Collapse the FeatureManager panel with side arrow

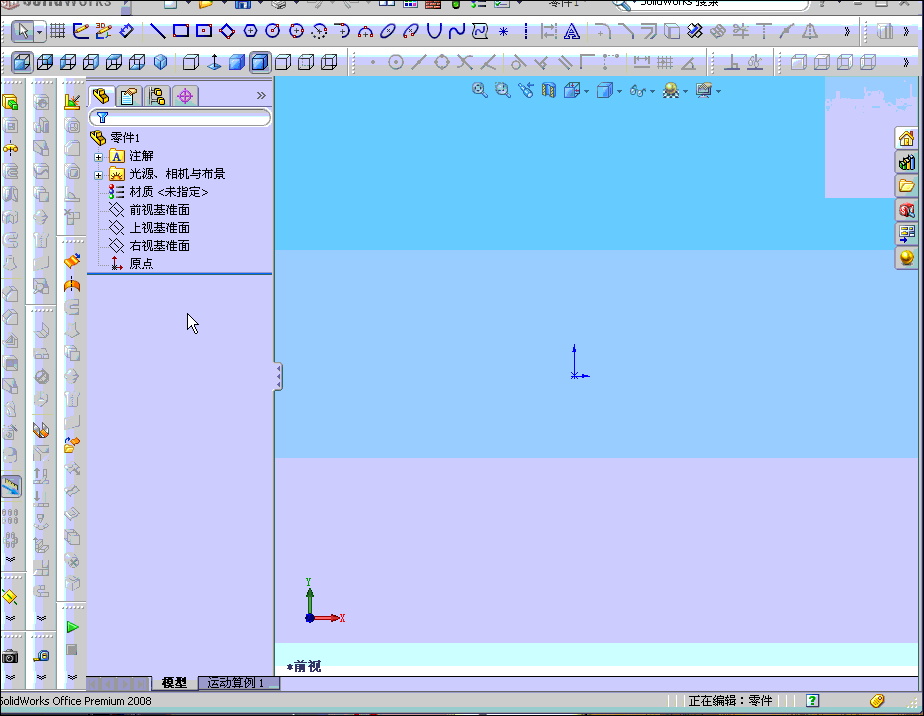277,376
